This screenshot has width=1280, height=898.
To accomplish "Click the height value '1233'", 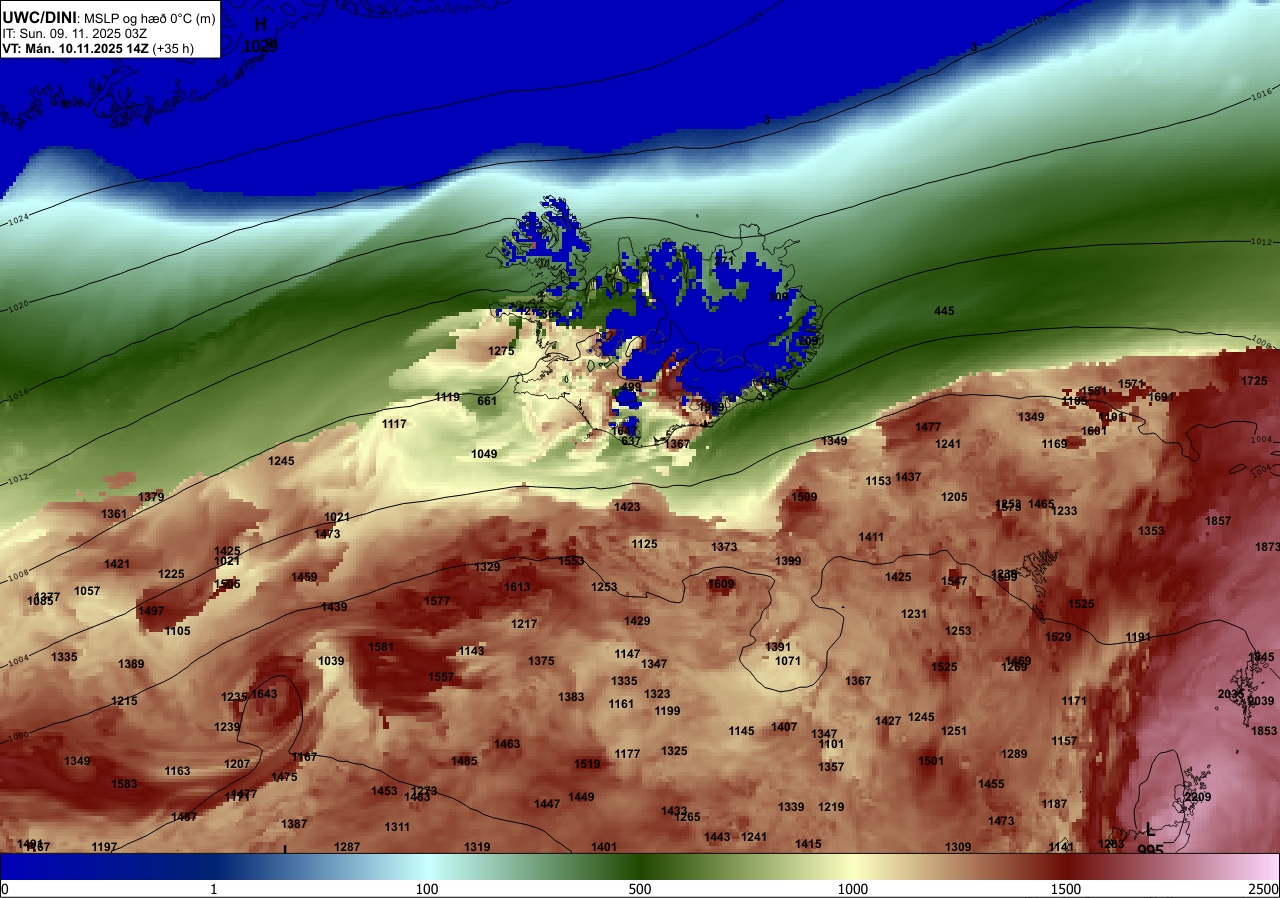I will (x=1064, y=511).
